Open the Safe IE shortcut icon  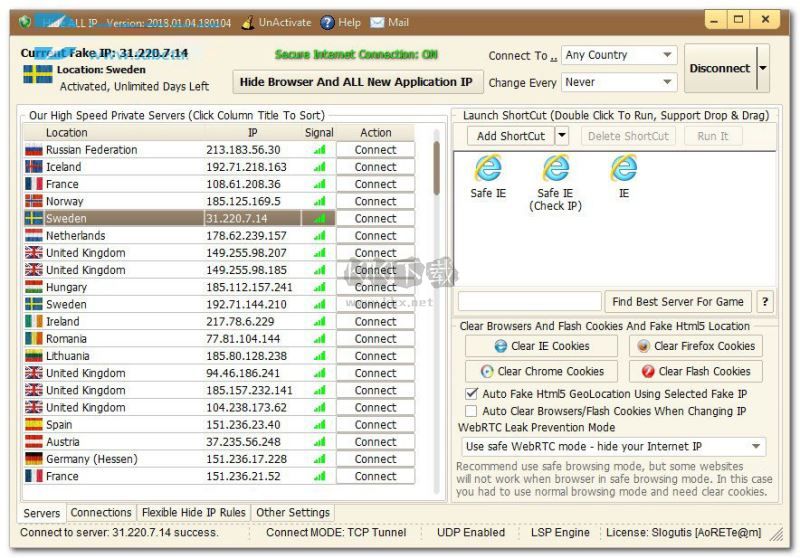coord(488,169)
